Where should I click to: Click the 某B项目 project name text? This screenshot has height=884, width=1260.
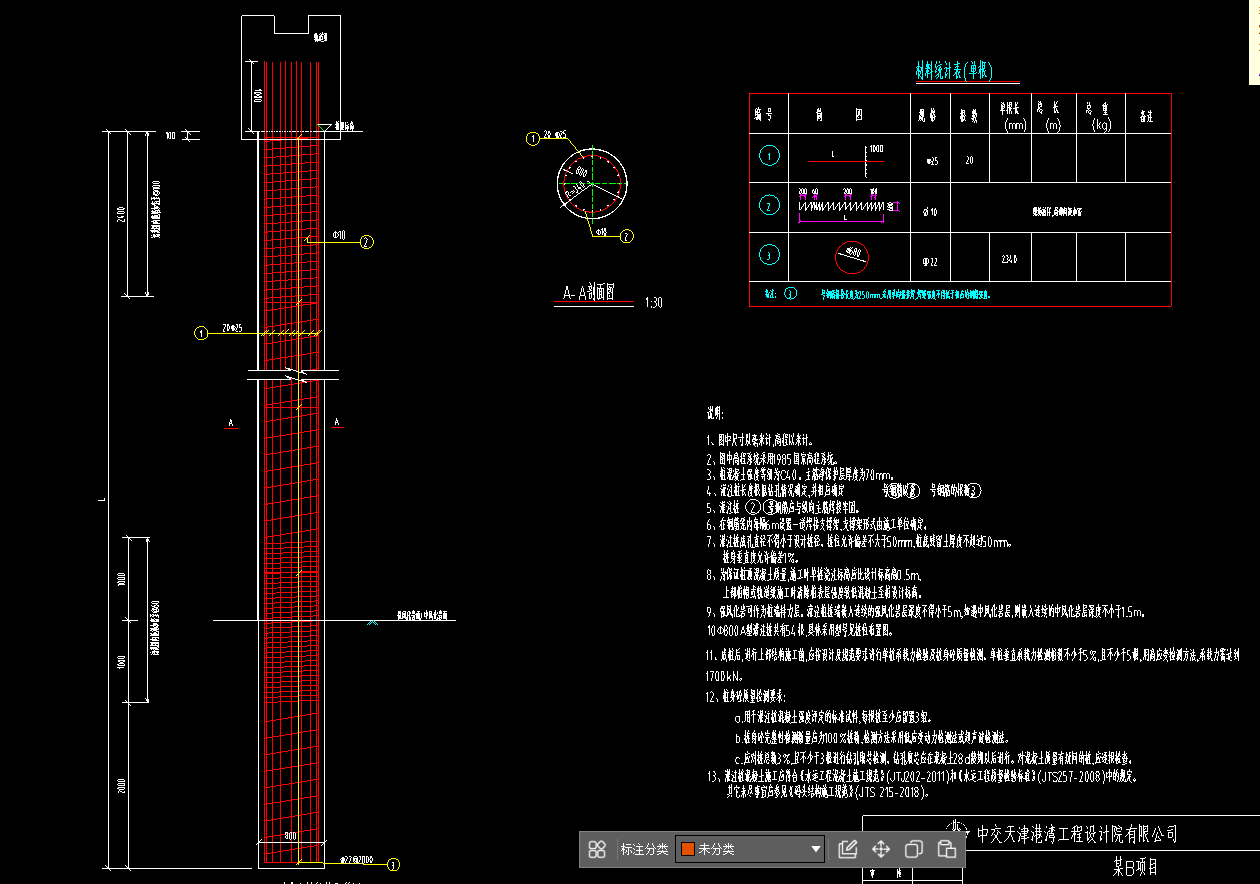click(x=1135, y=867)
